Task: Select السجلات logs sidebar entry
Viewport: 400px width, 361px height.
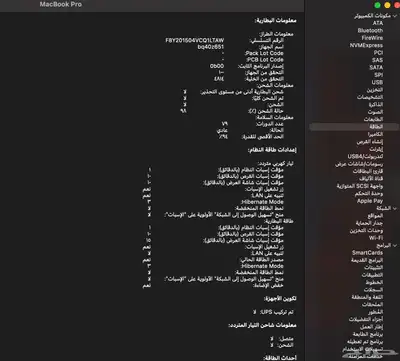Action: pos(374,290)
